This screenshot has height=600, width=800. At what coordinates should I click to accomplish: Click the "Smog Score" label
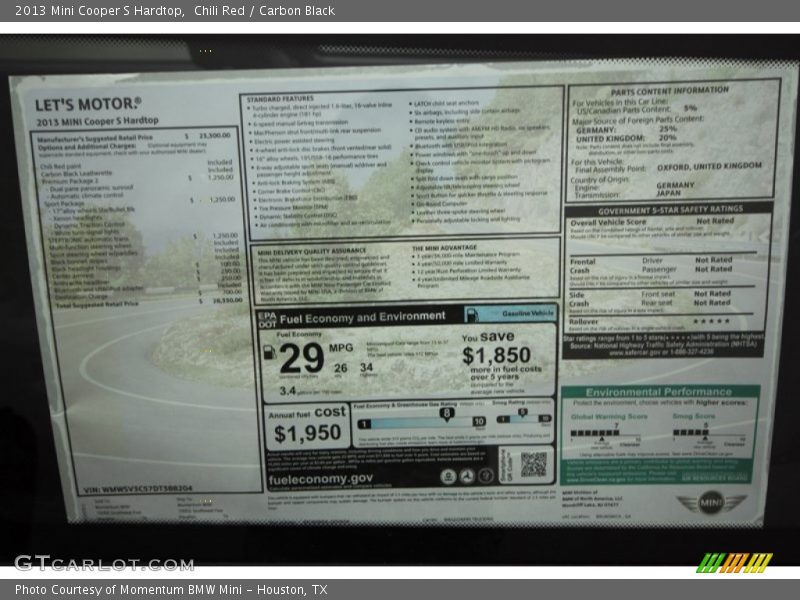(694, 416)
